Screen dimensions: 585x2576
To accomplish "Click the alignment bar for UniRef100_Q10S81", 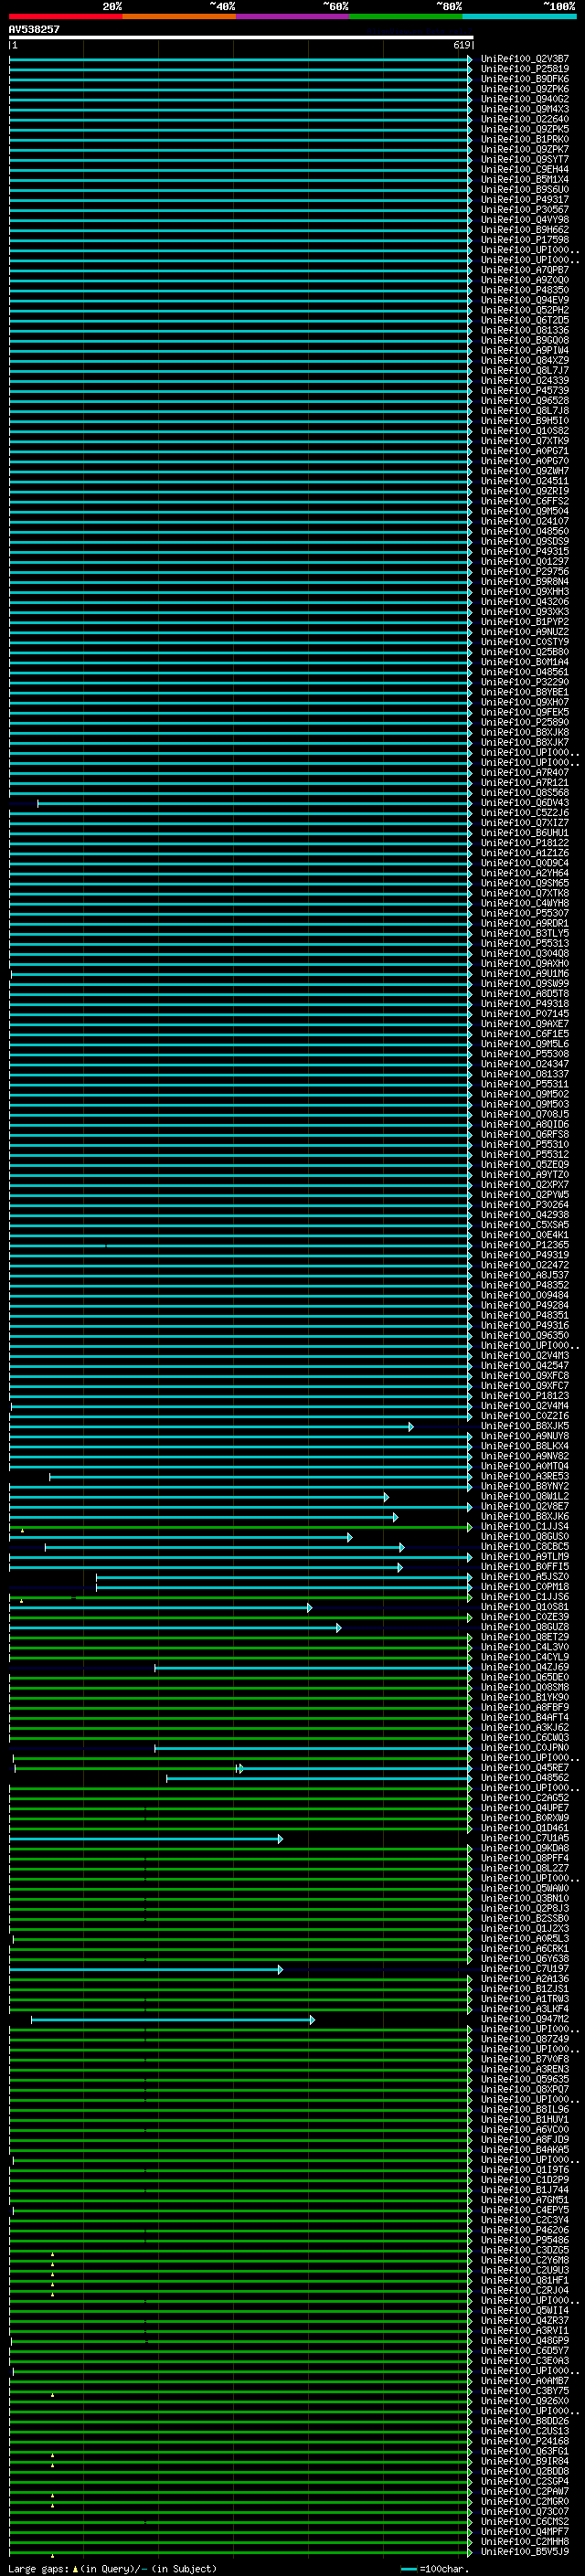I will click(161, 1607).
